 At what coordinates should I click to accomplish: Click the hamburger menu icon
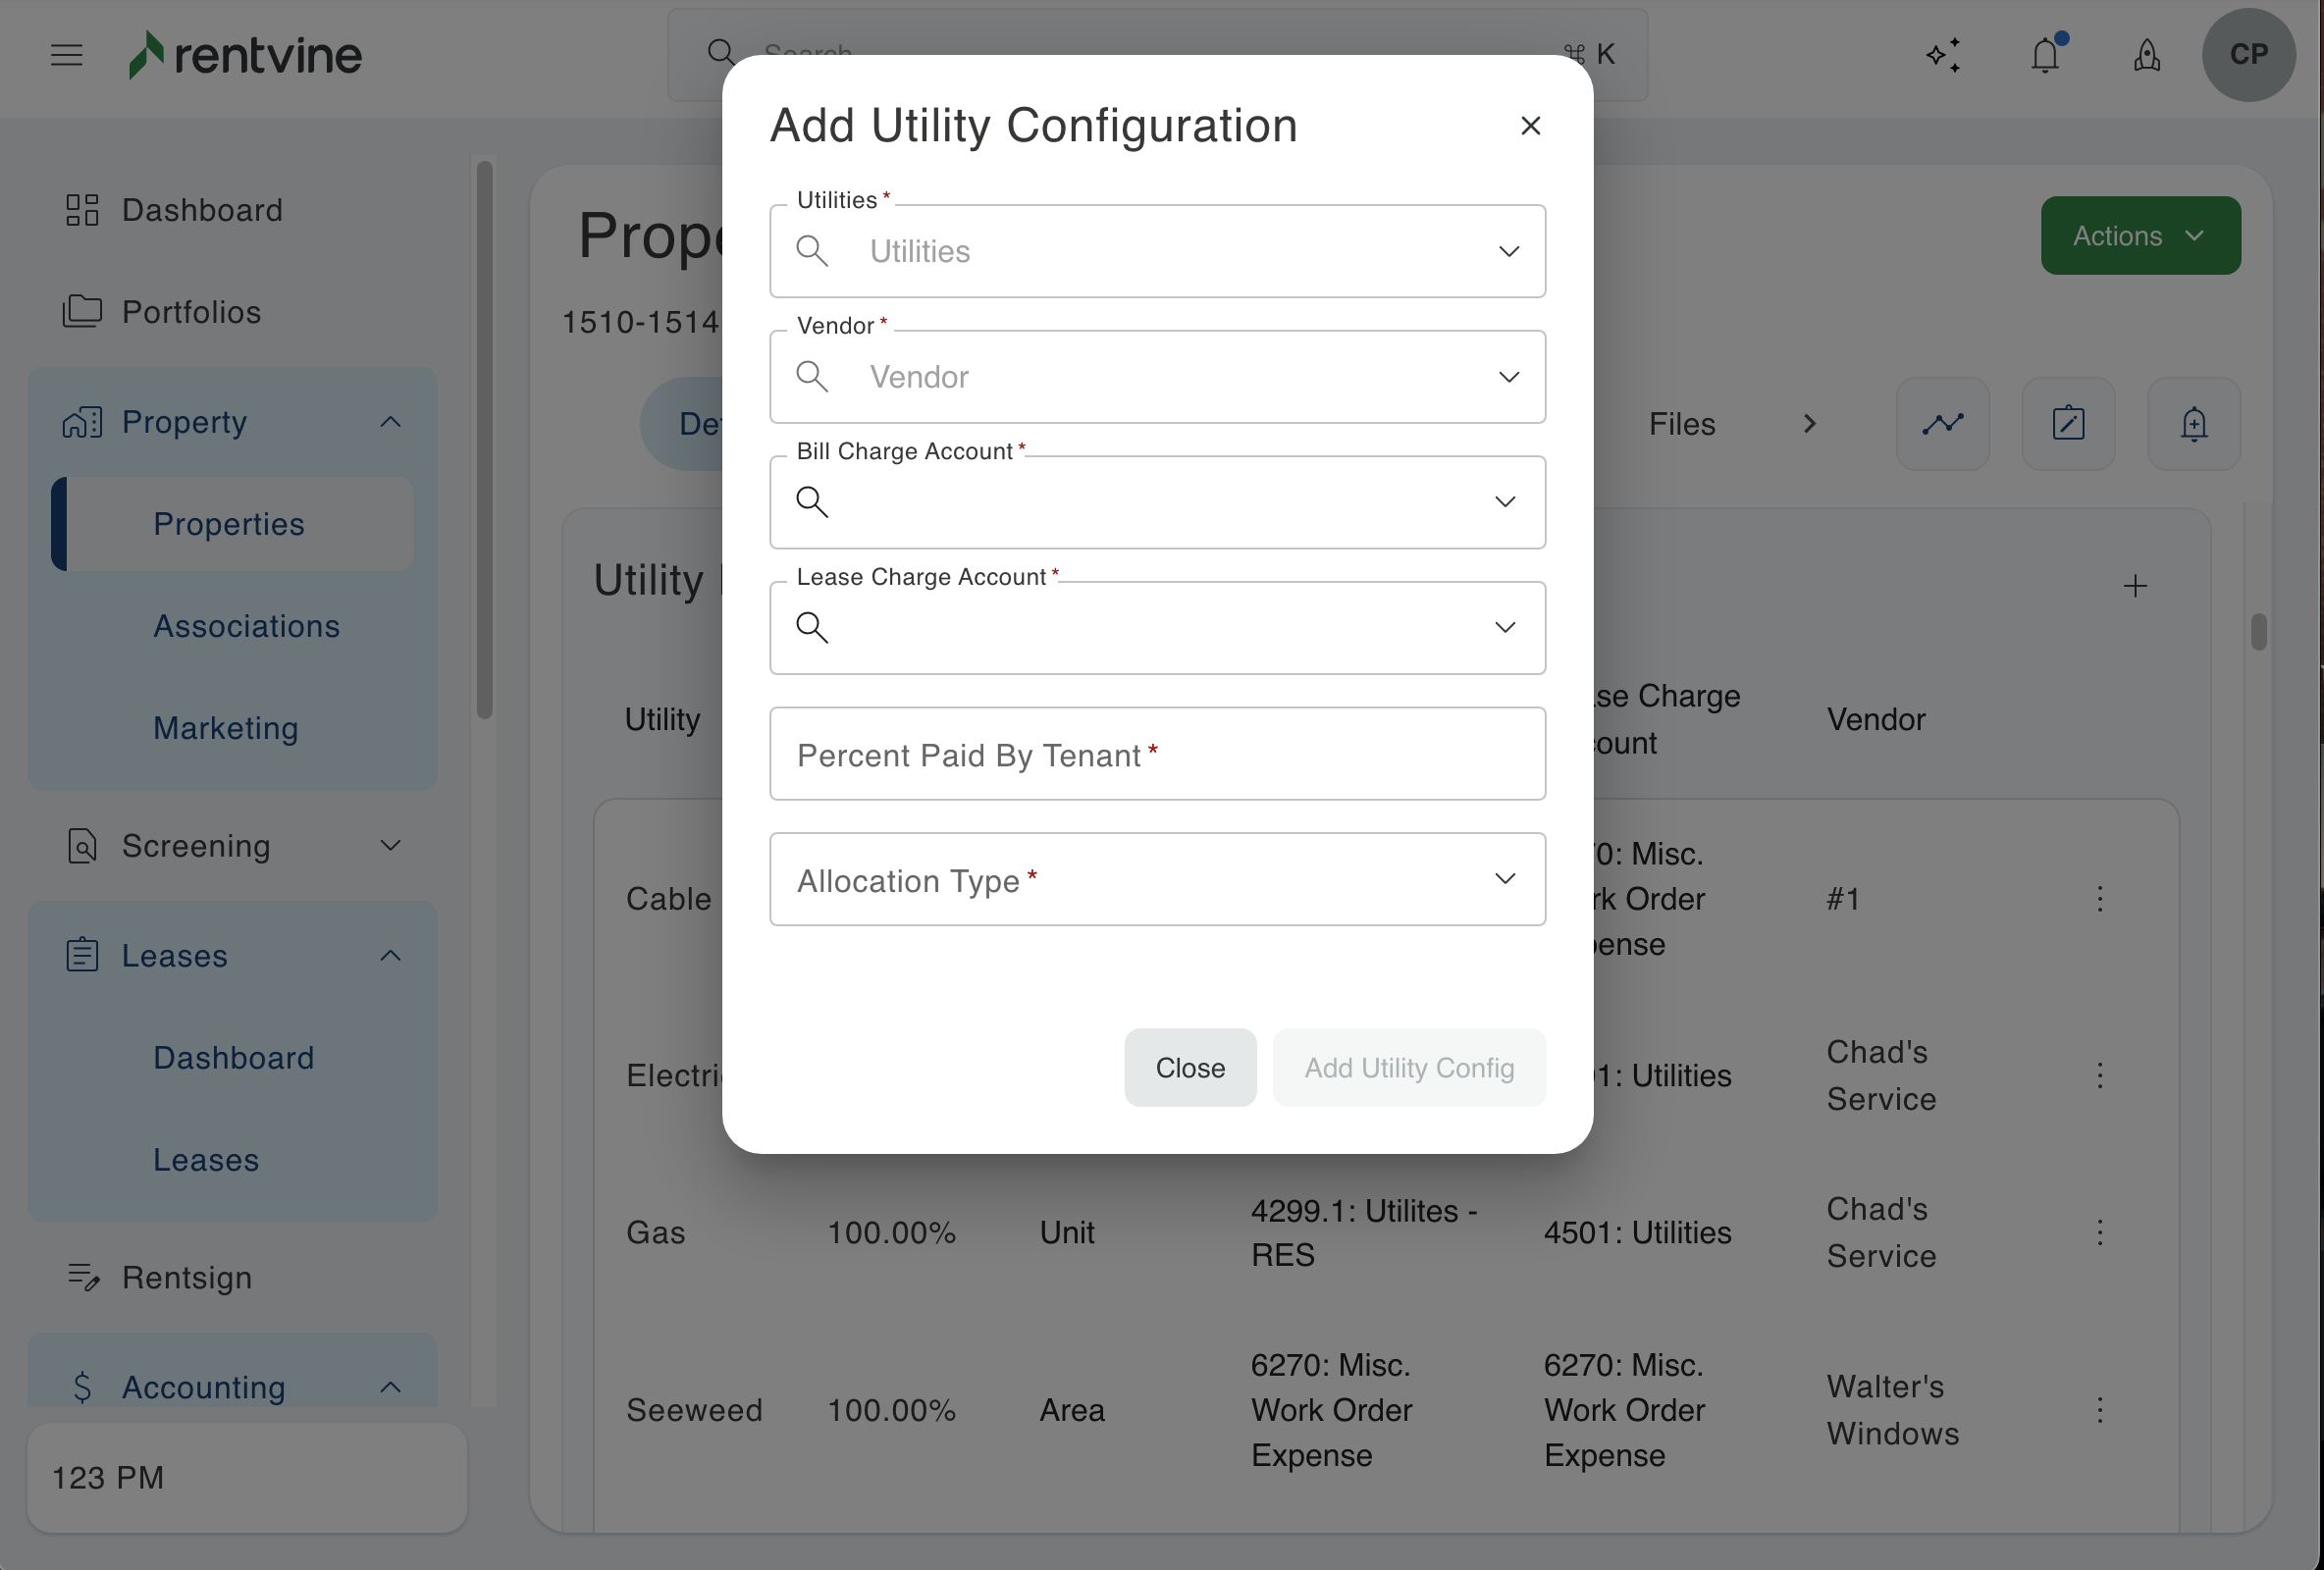click(x=66, y=55)
